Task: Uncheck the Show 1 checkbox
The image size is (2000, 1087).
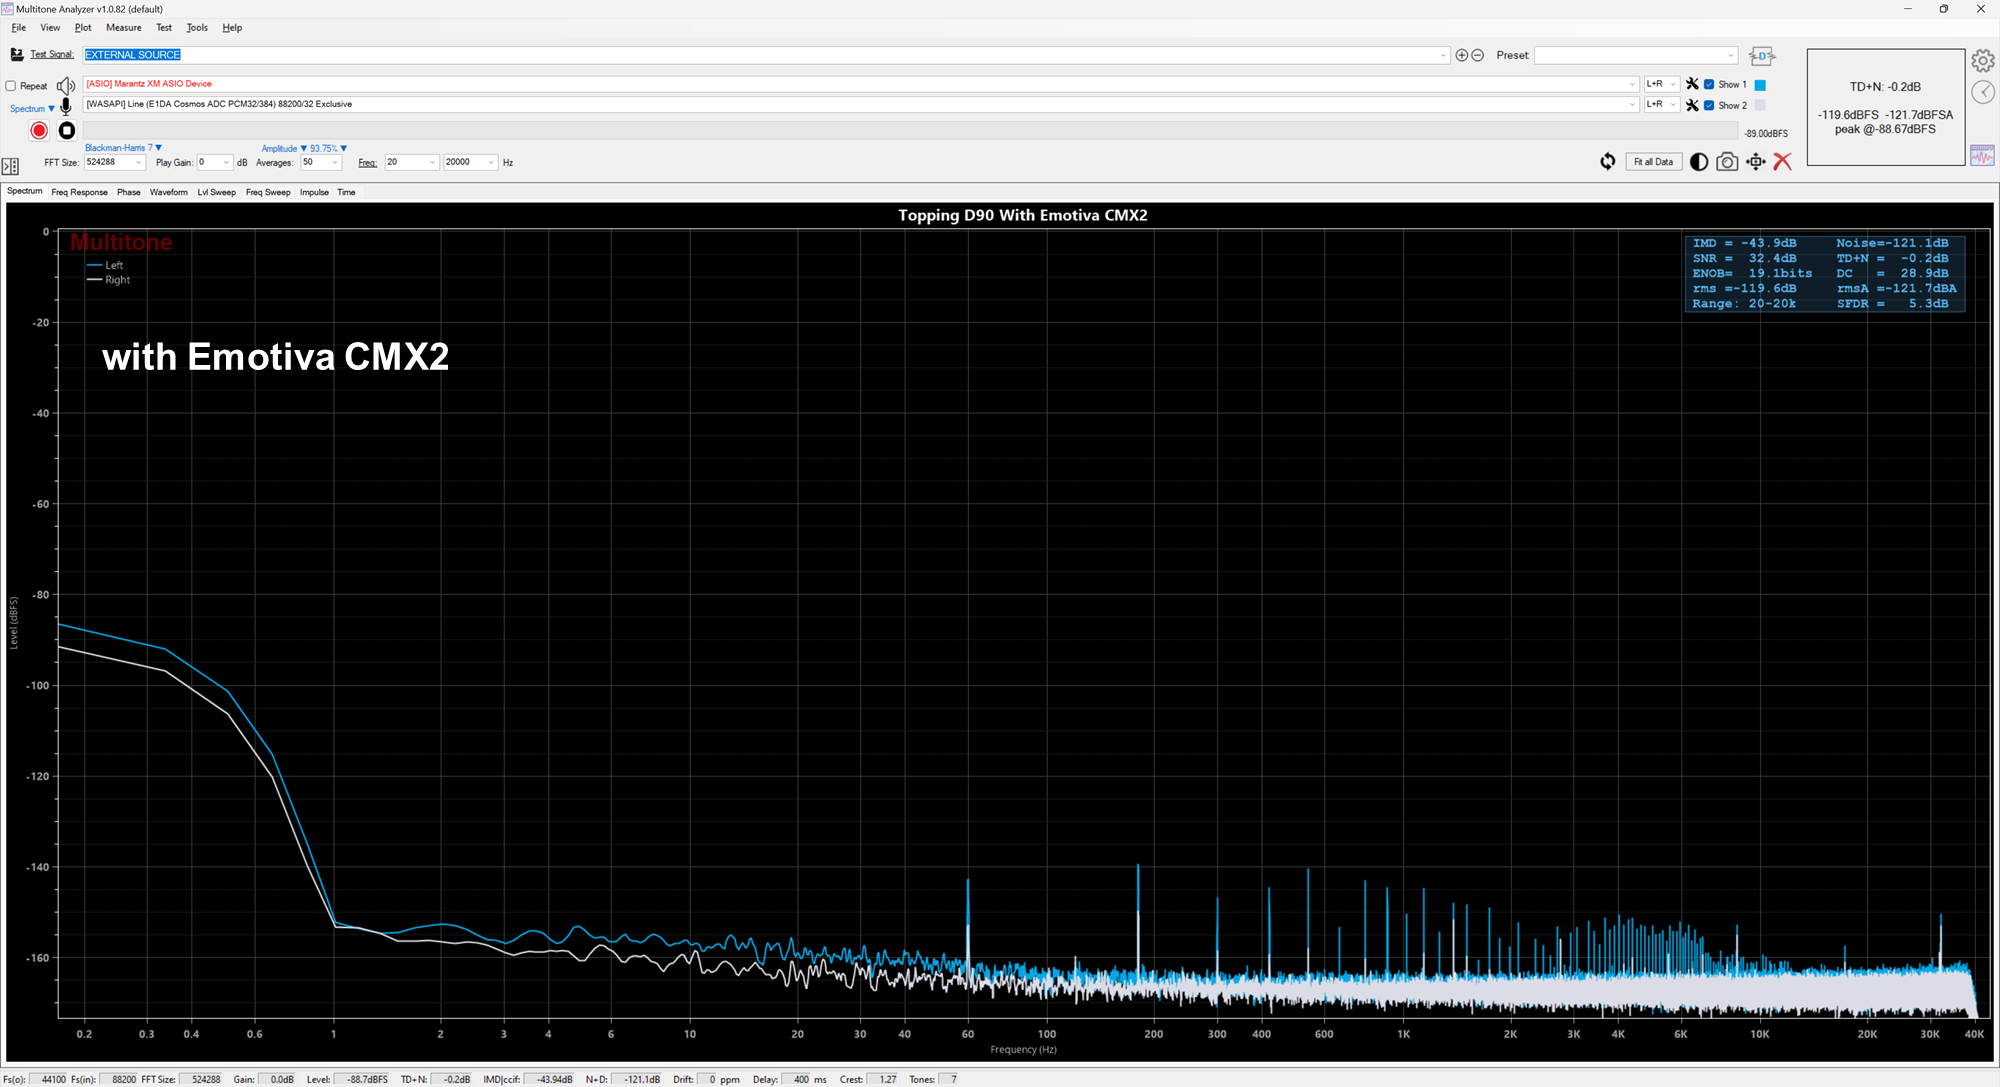Action: 1709,84
